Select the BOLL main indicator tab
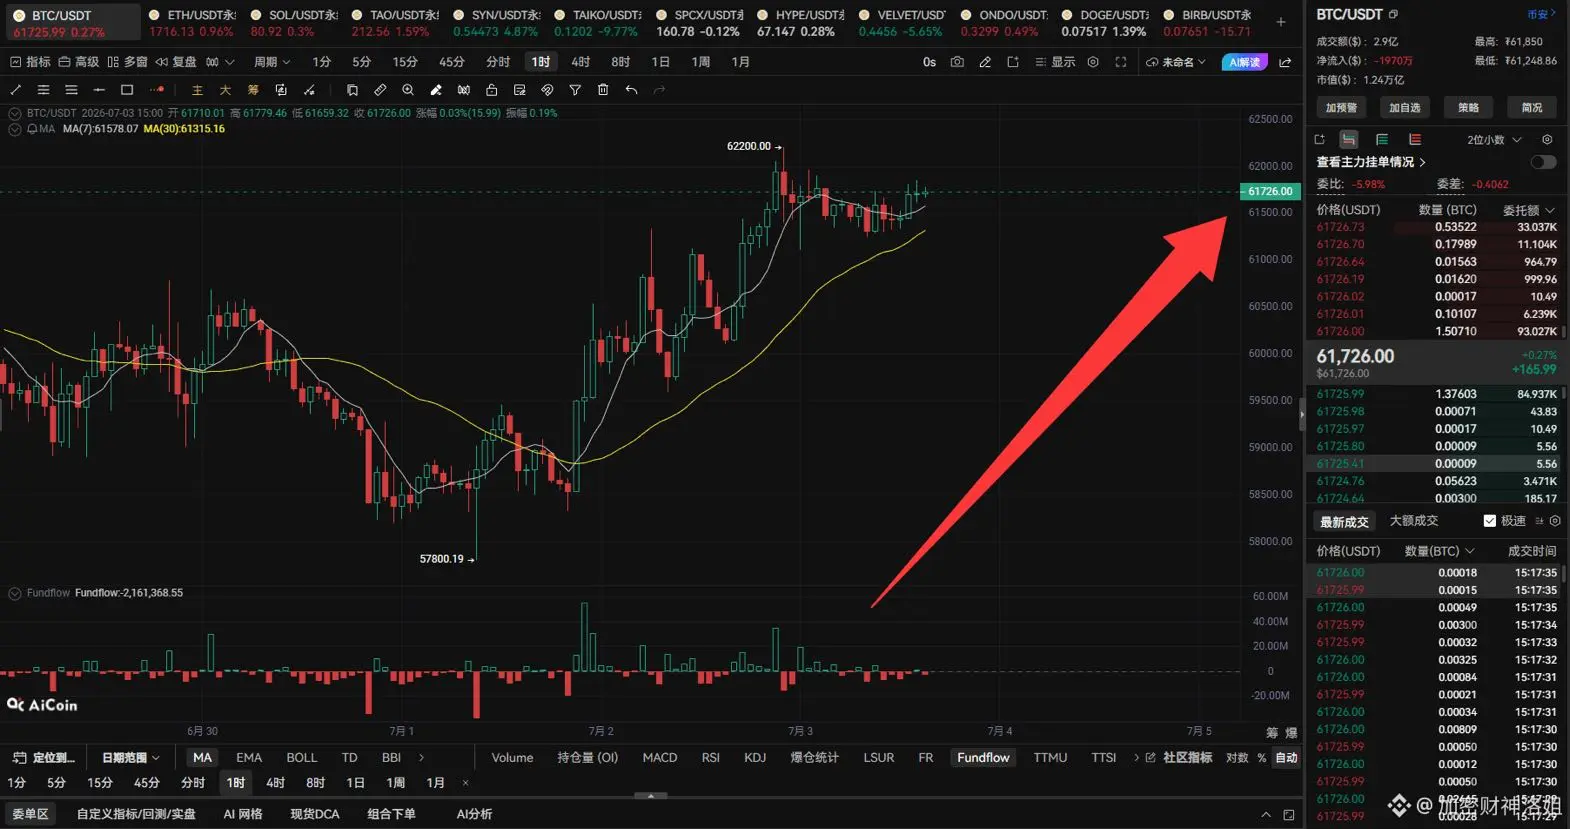This screenshot has height=829, width=1570. pos(301,758)
